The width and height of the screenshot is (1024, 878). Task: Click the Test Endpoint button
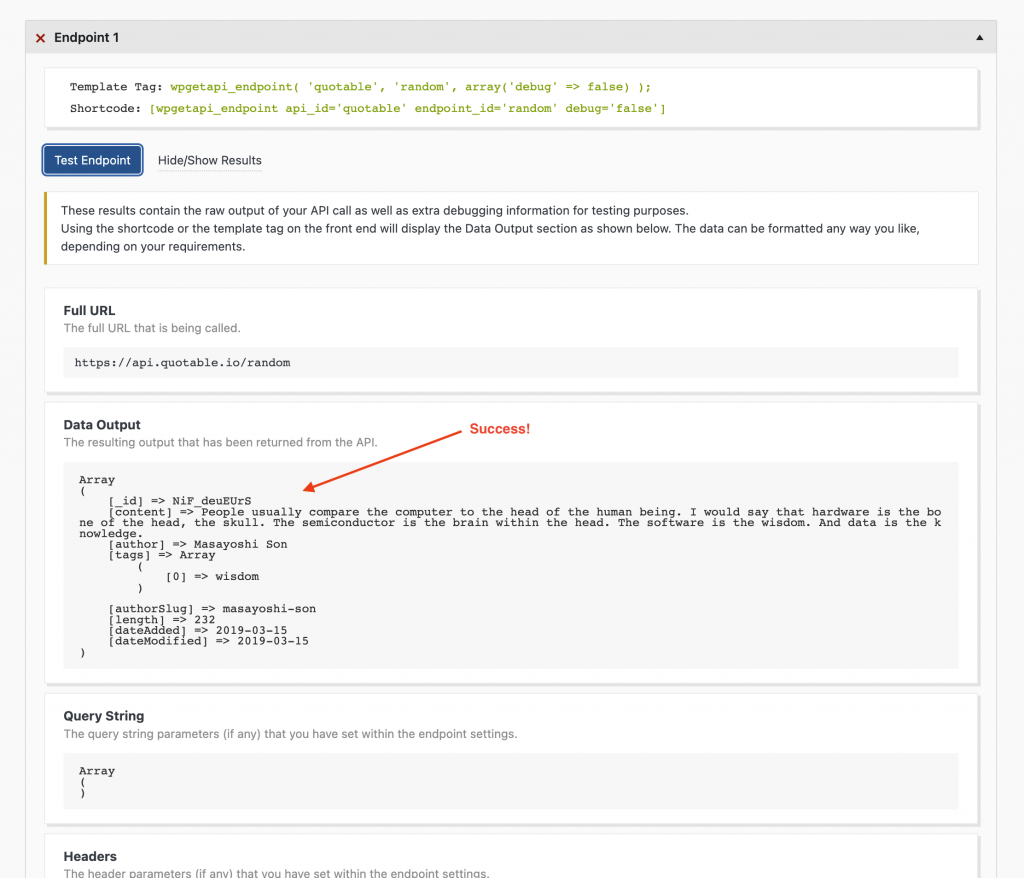point(92,160)
